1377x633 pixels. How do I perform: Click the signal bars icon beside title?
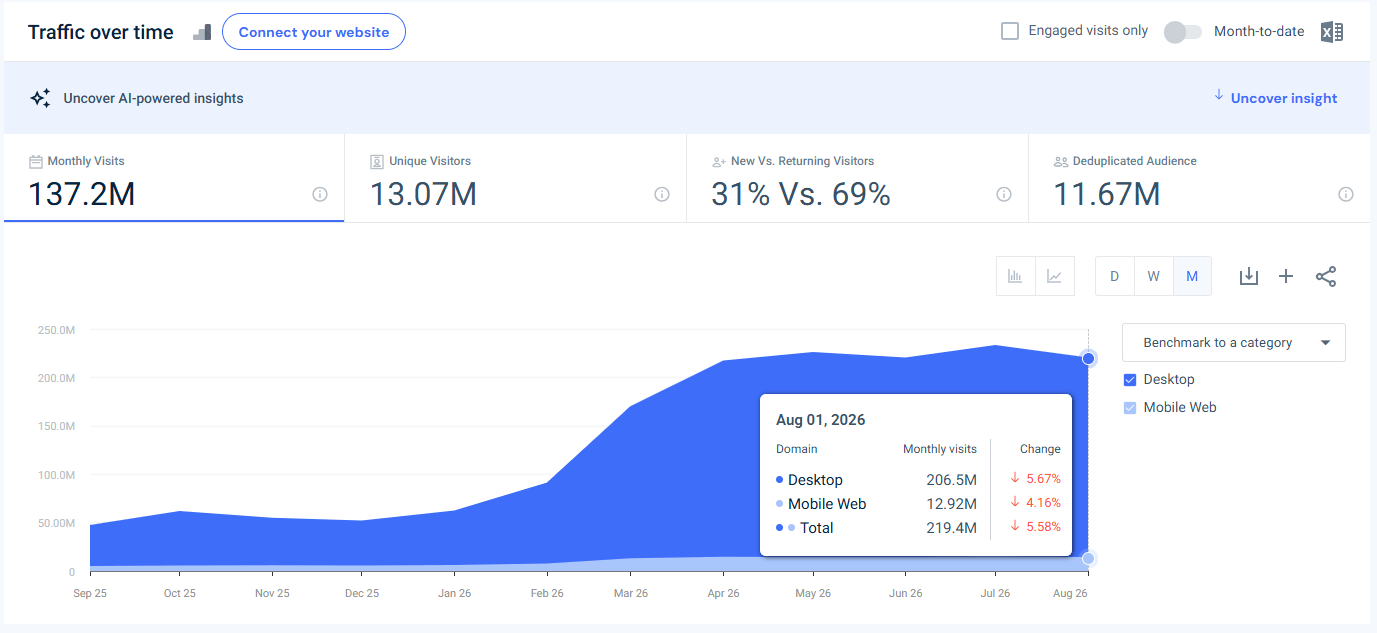[x=202, y=32]
